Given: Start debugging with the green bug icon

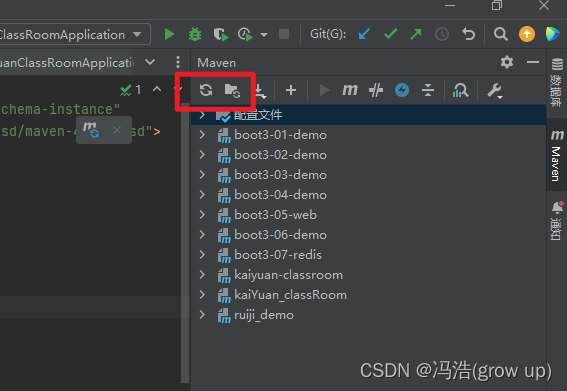Looking at the screenshot, I should (x=195, y=34).
